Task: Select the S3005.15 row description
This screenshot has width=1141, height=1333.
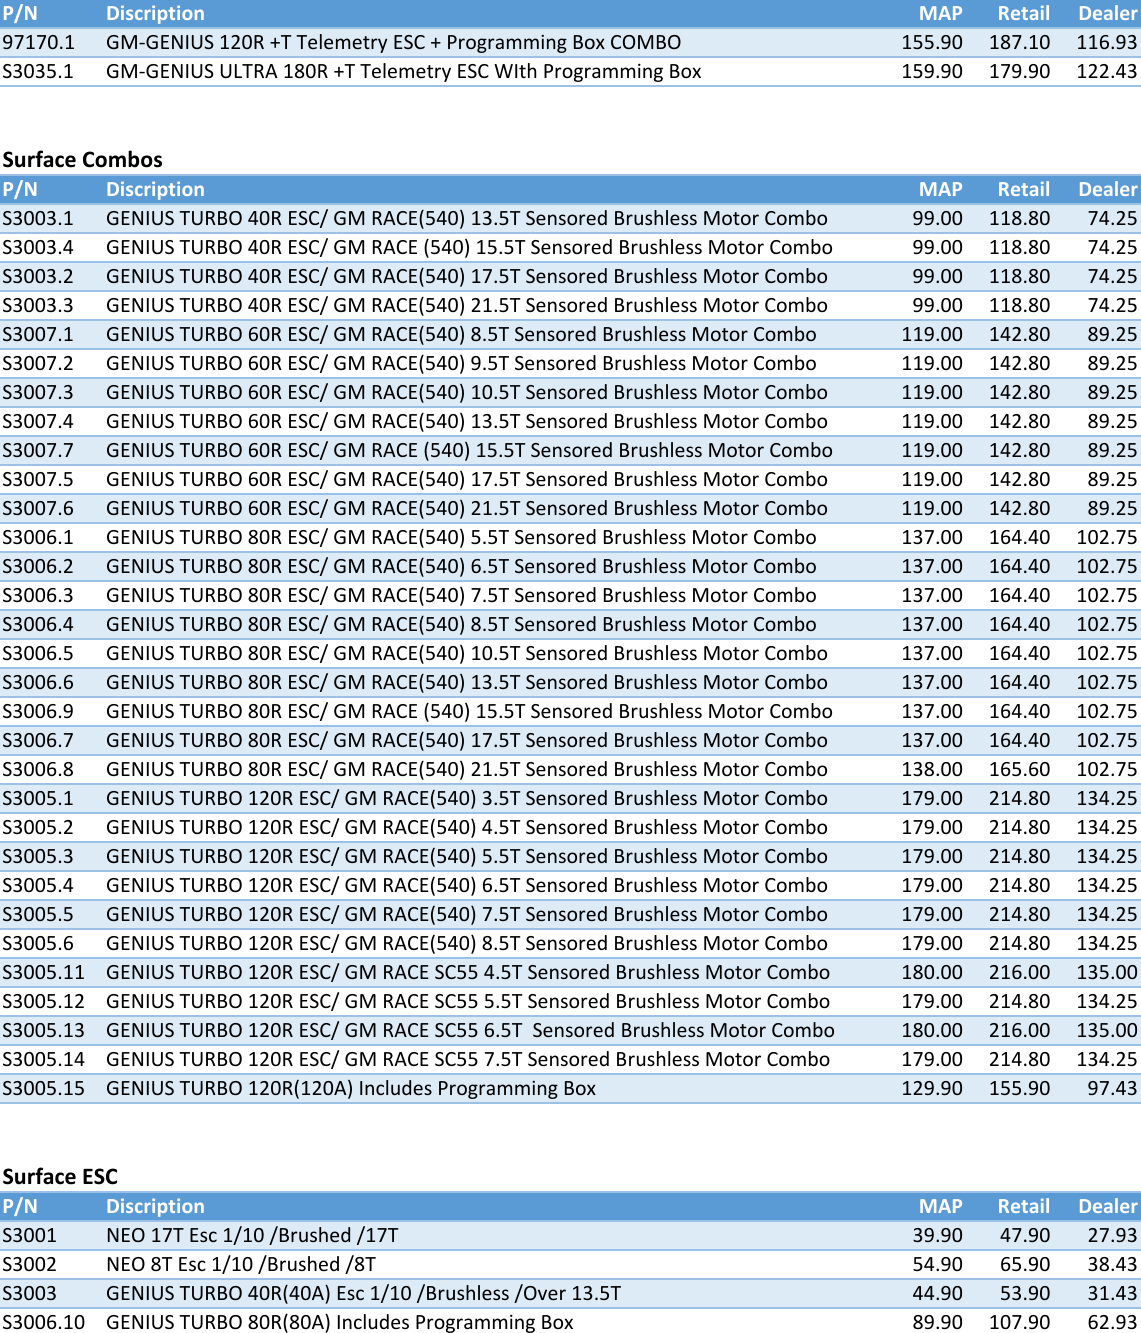Action: tap(352, 1088)
